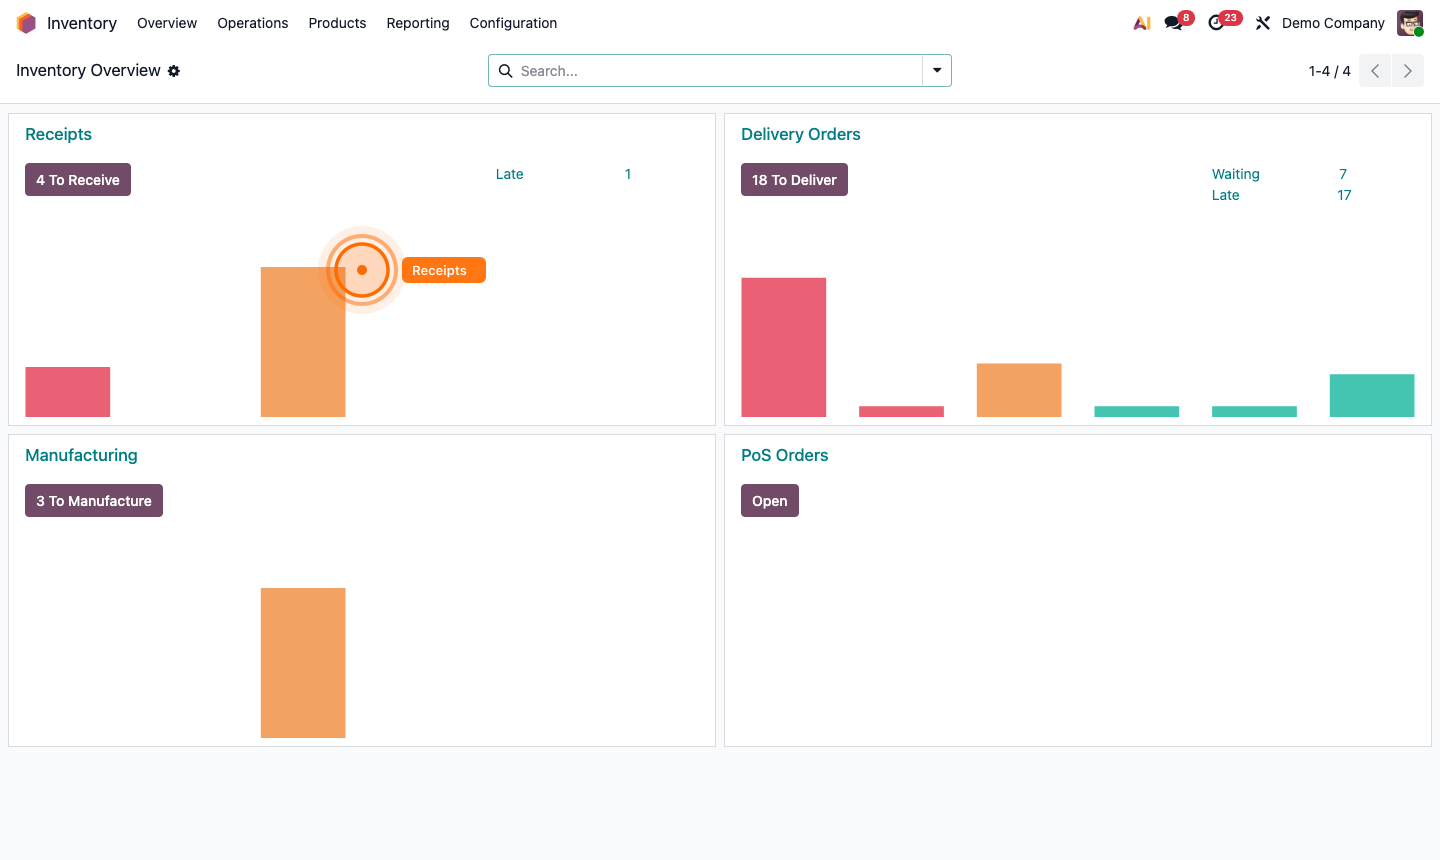Expand the search filters dropdown arrow
This screenshot has height=860, width=1440.
tap(936, 71)
